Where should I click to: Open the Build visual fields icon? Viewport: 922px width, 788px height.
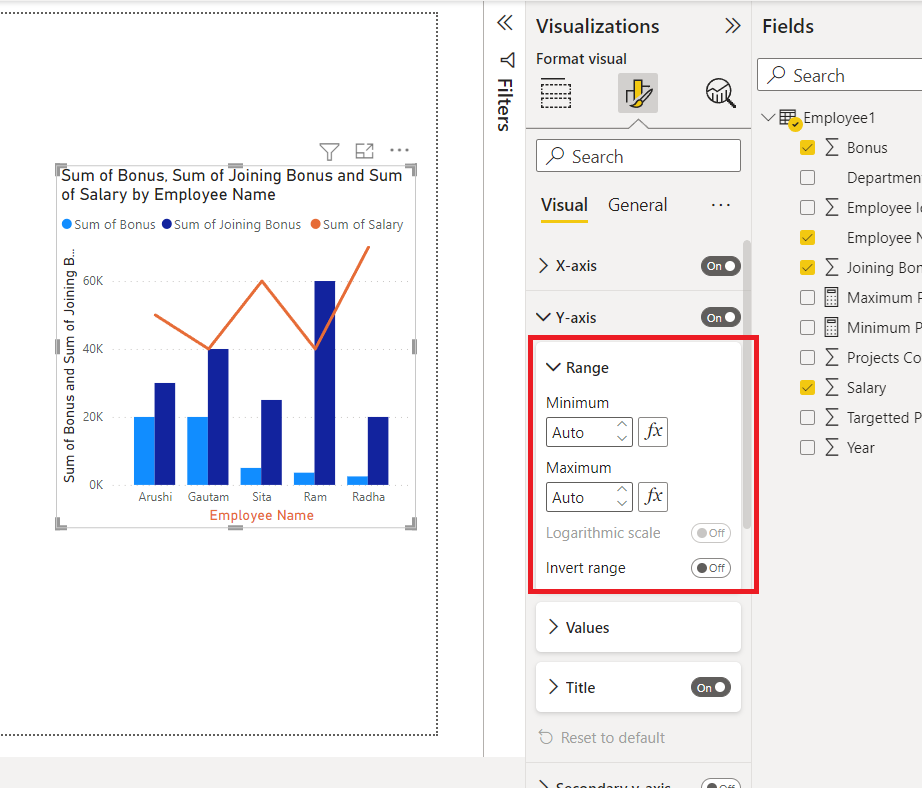556,93
